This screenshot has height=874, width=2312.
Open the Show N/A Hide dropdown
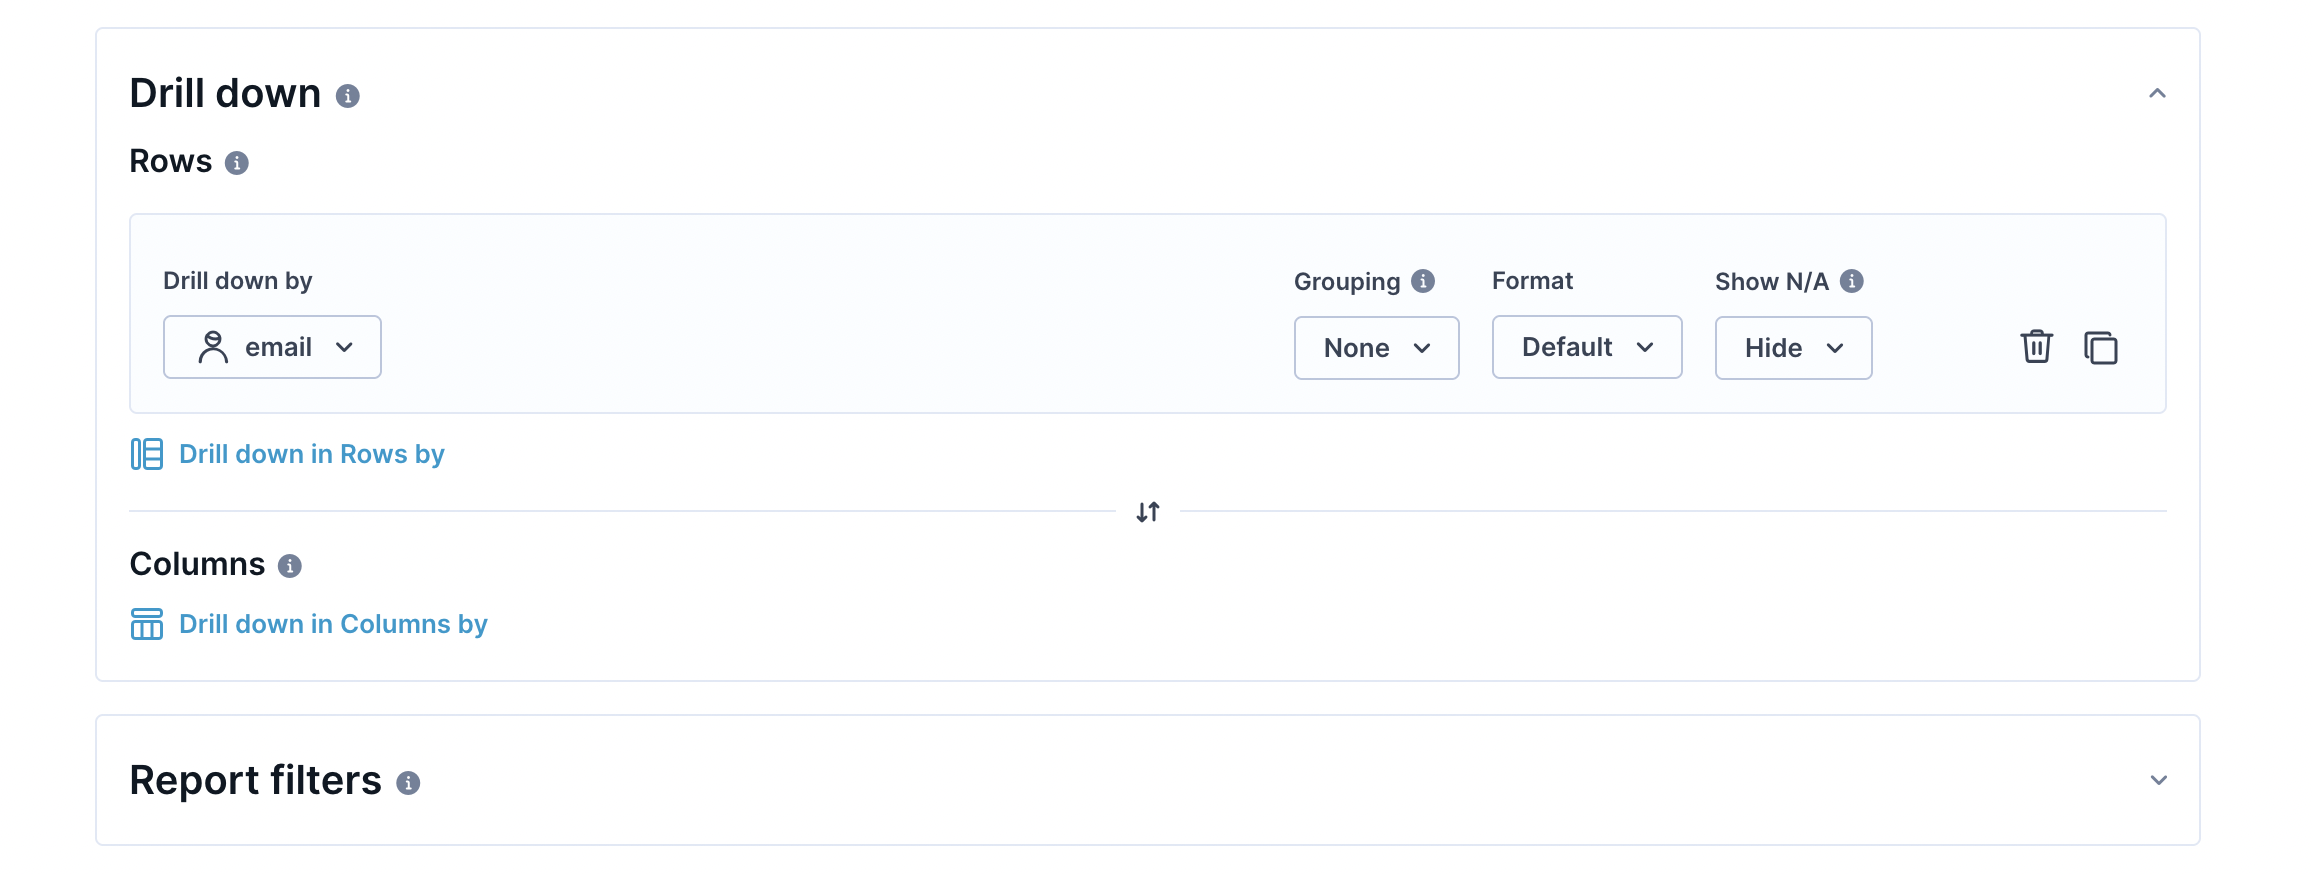click(1794, 348)
